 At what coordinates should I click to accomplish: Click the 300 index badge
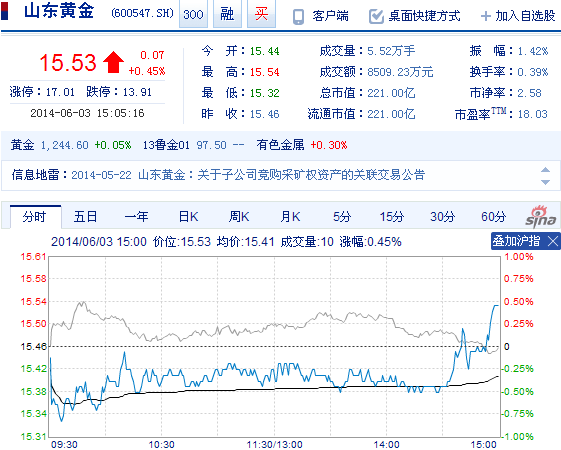pyautogui.click(x=193, y=14)
